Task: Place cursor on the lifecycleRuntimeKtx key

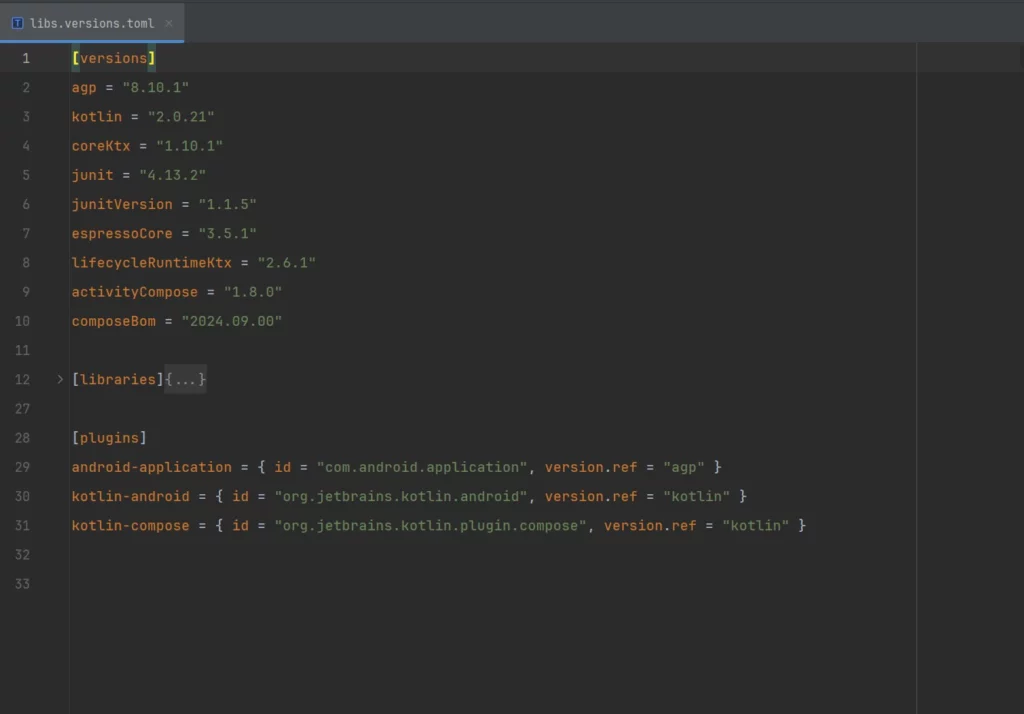Action: pos(151,263)
